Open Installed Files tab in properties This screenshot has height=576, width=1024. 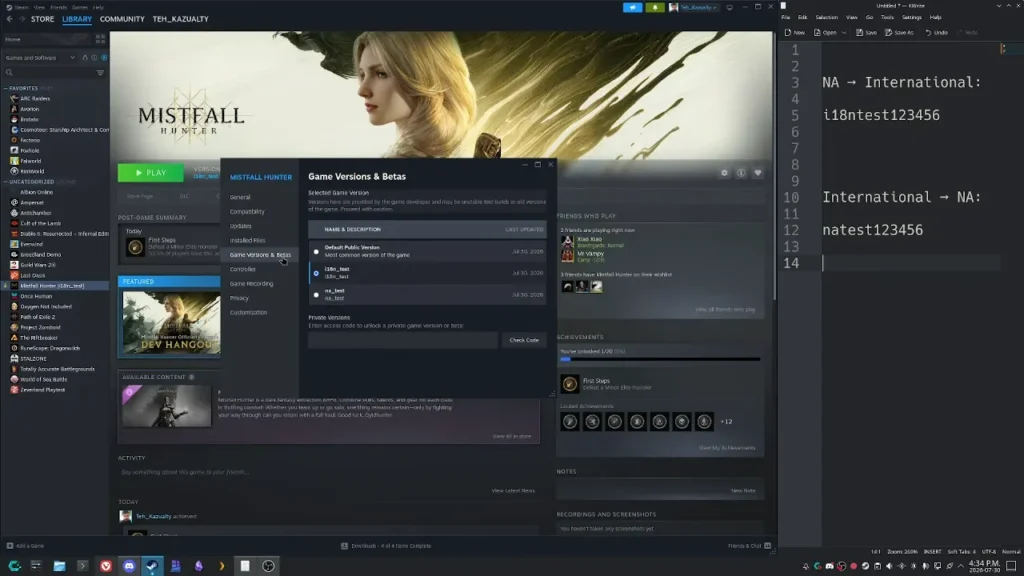point(248,240)
